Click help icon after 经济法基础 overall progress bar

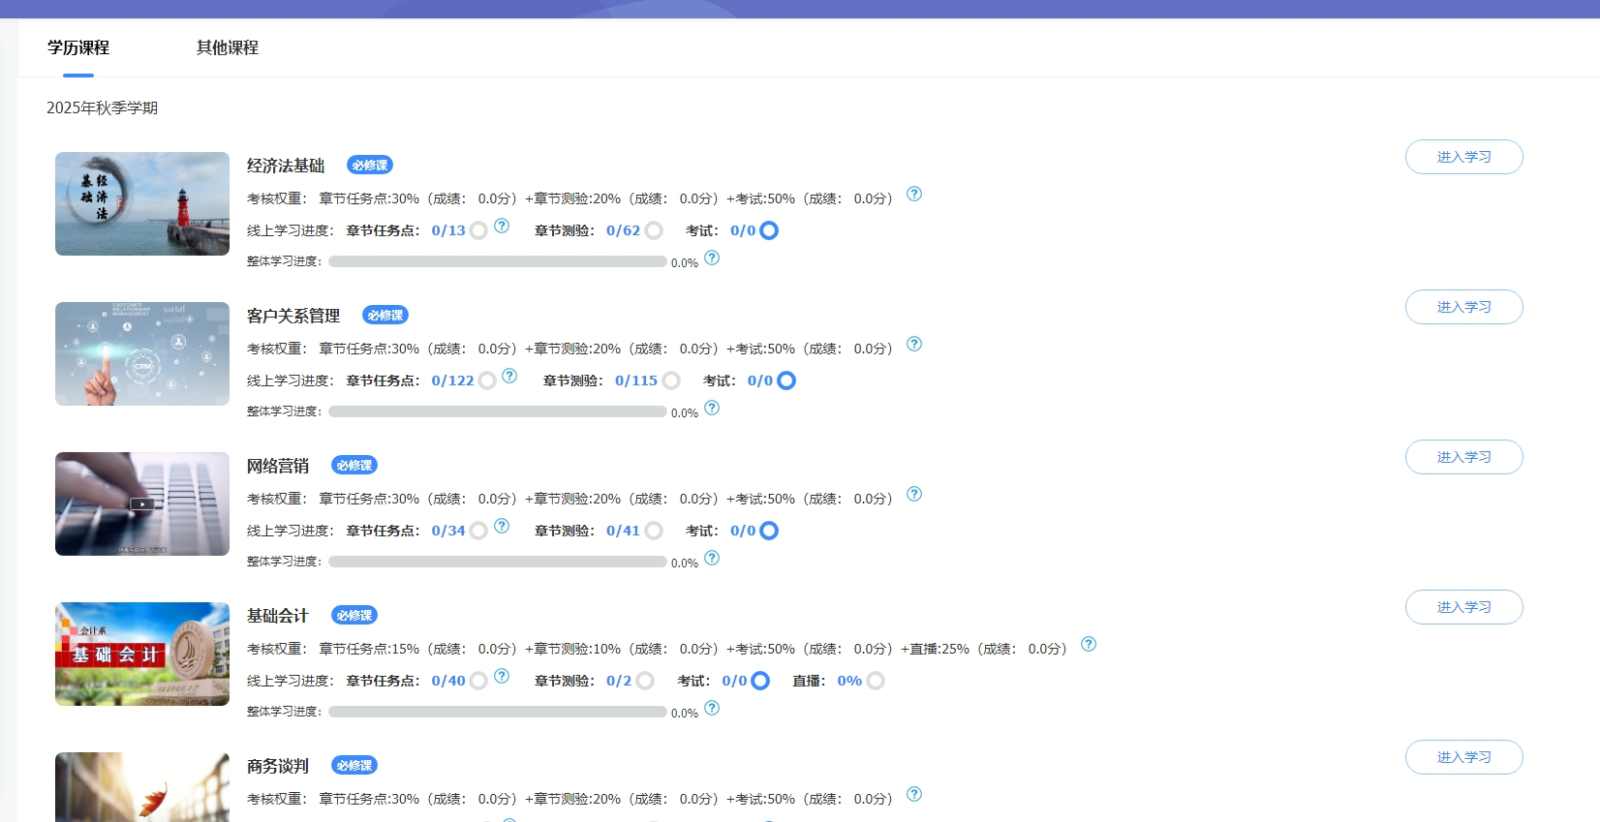pos(712,258)
